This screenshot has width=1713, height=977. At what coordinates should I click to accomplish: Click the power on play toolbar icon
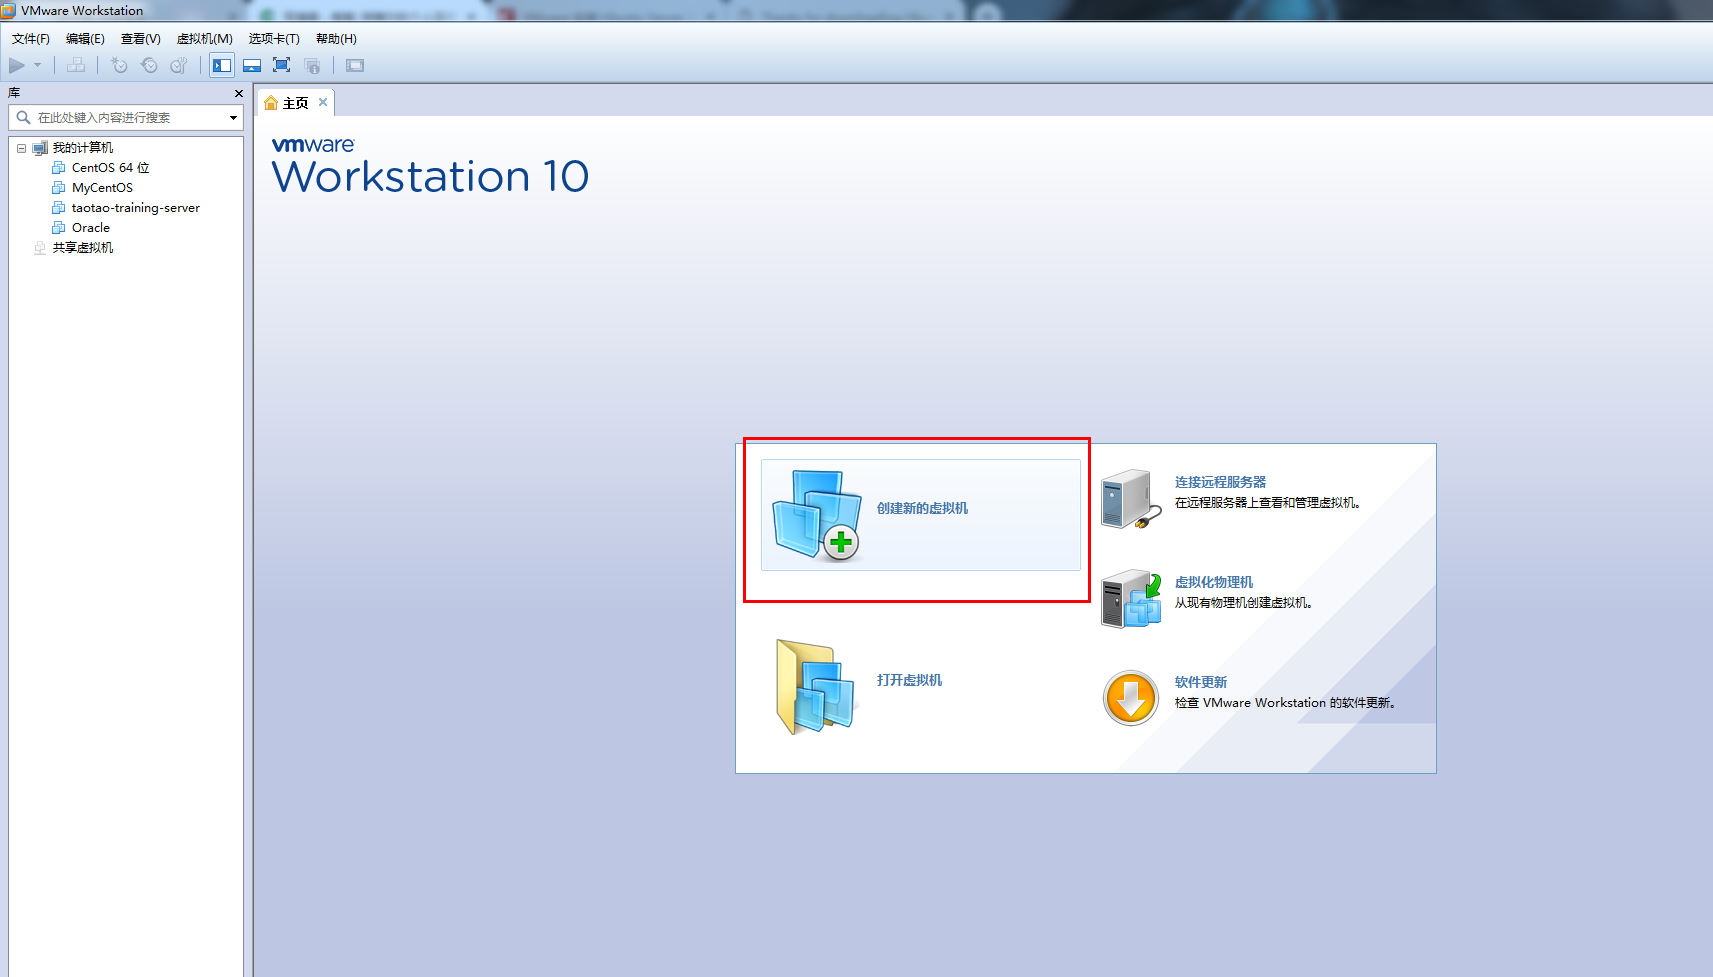[x=17, y=65]
